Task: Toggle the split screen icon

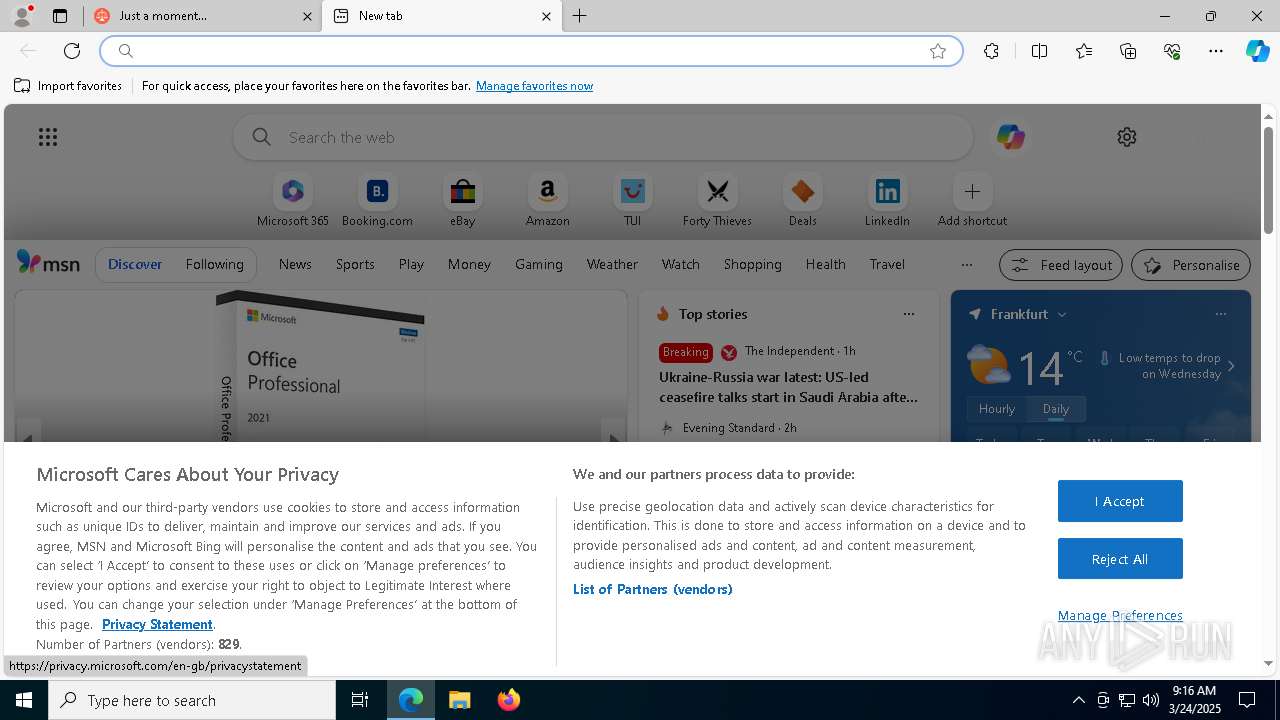Action: [1039, 51]
